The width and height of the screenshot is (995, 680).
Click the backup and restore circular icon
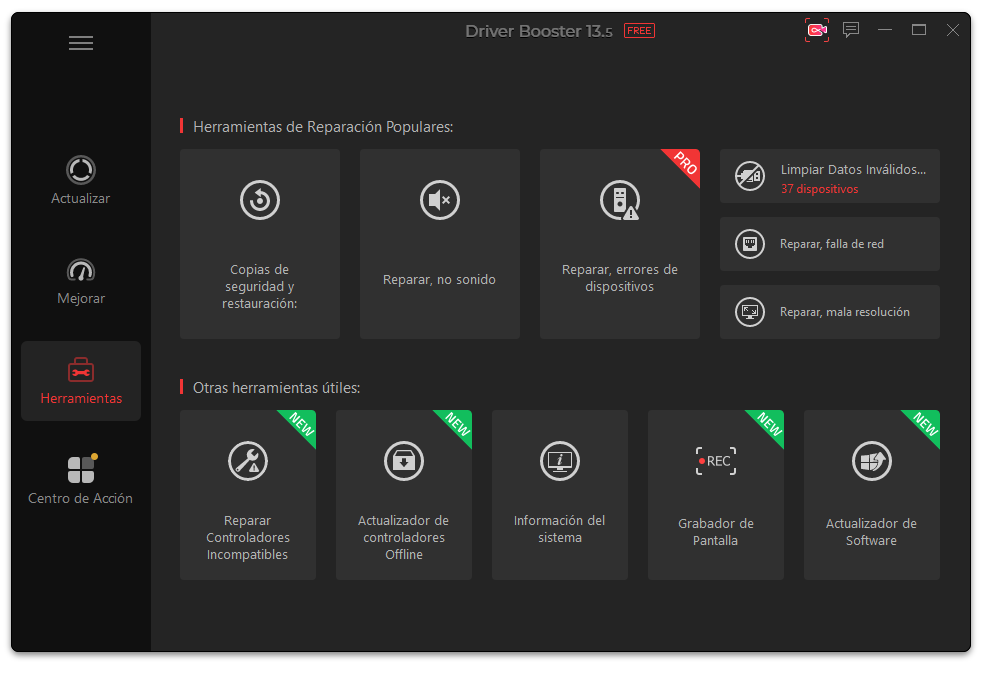pos(260,200)
